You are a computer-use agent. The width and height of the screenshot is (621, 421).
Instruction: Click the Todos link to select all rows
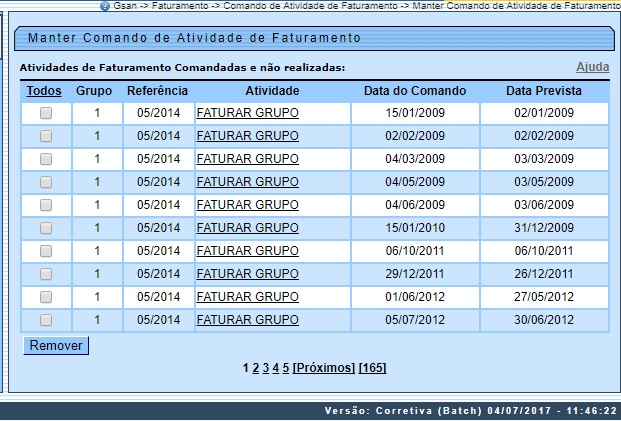pos(44,91)
